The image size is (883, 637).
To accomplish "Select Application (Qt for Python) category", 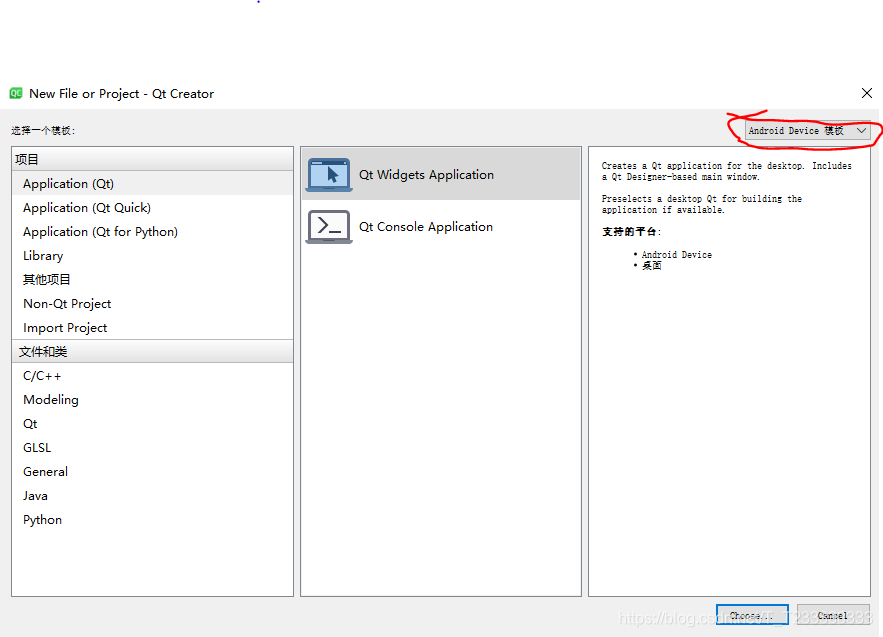I will click(x=152, y=231).
